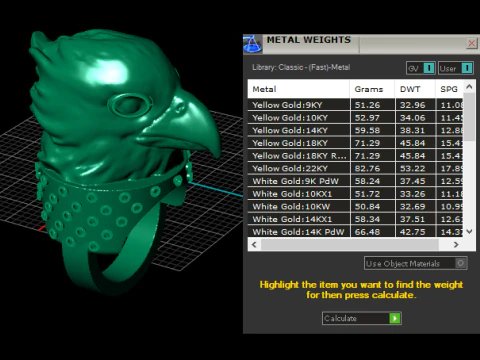Select the Yellow Gold:10KY row
The image size is (480, 360).
coord(355,118)
